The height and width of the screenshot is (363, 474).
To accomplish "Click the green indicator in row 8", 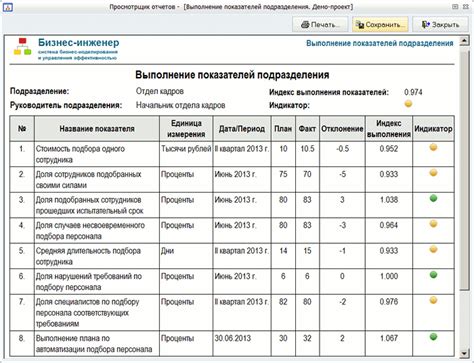I will (433, 337).
